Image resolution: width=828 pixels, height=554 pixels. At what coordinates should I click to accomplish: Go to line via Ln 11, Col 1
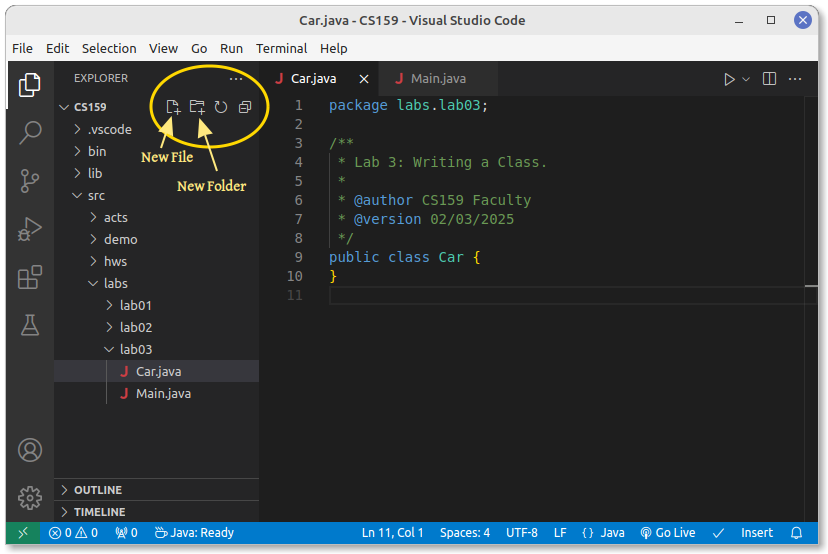coord(392,533)
